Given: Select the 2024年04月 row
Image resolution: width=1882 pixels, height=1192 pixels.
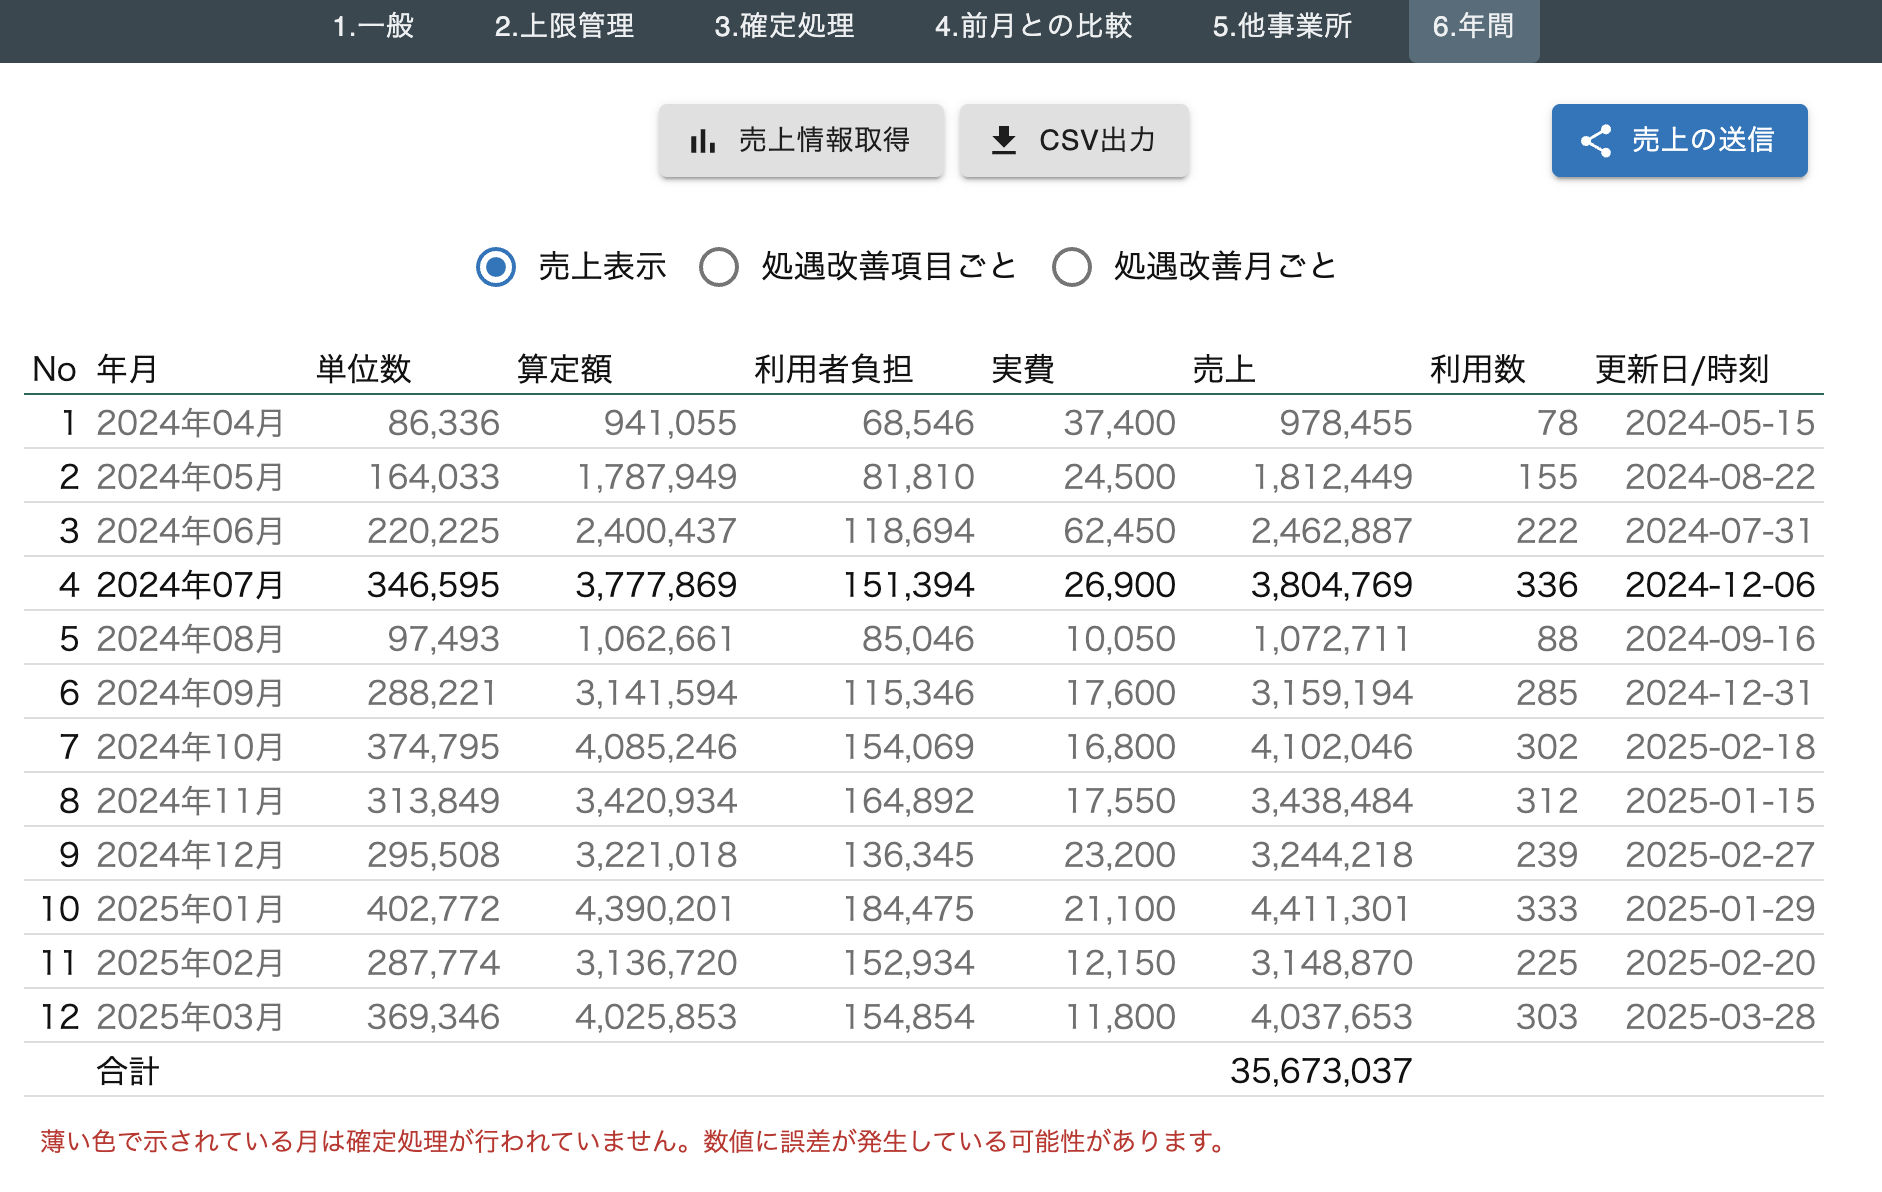Looking at the screenshot, I should point(923,423).
